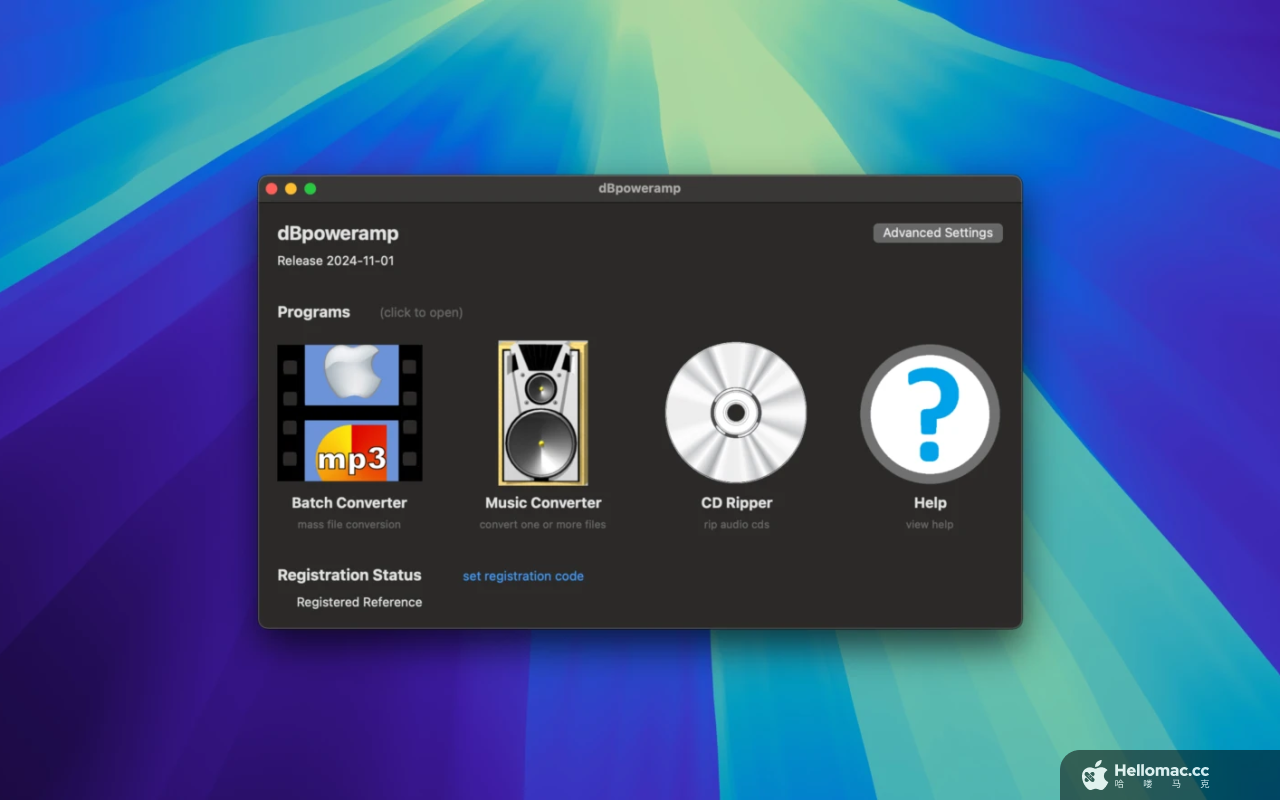Click the Programs heading
This screenshot has height=800, width=1280.
314,312
